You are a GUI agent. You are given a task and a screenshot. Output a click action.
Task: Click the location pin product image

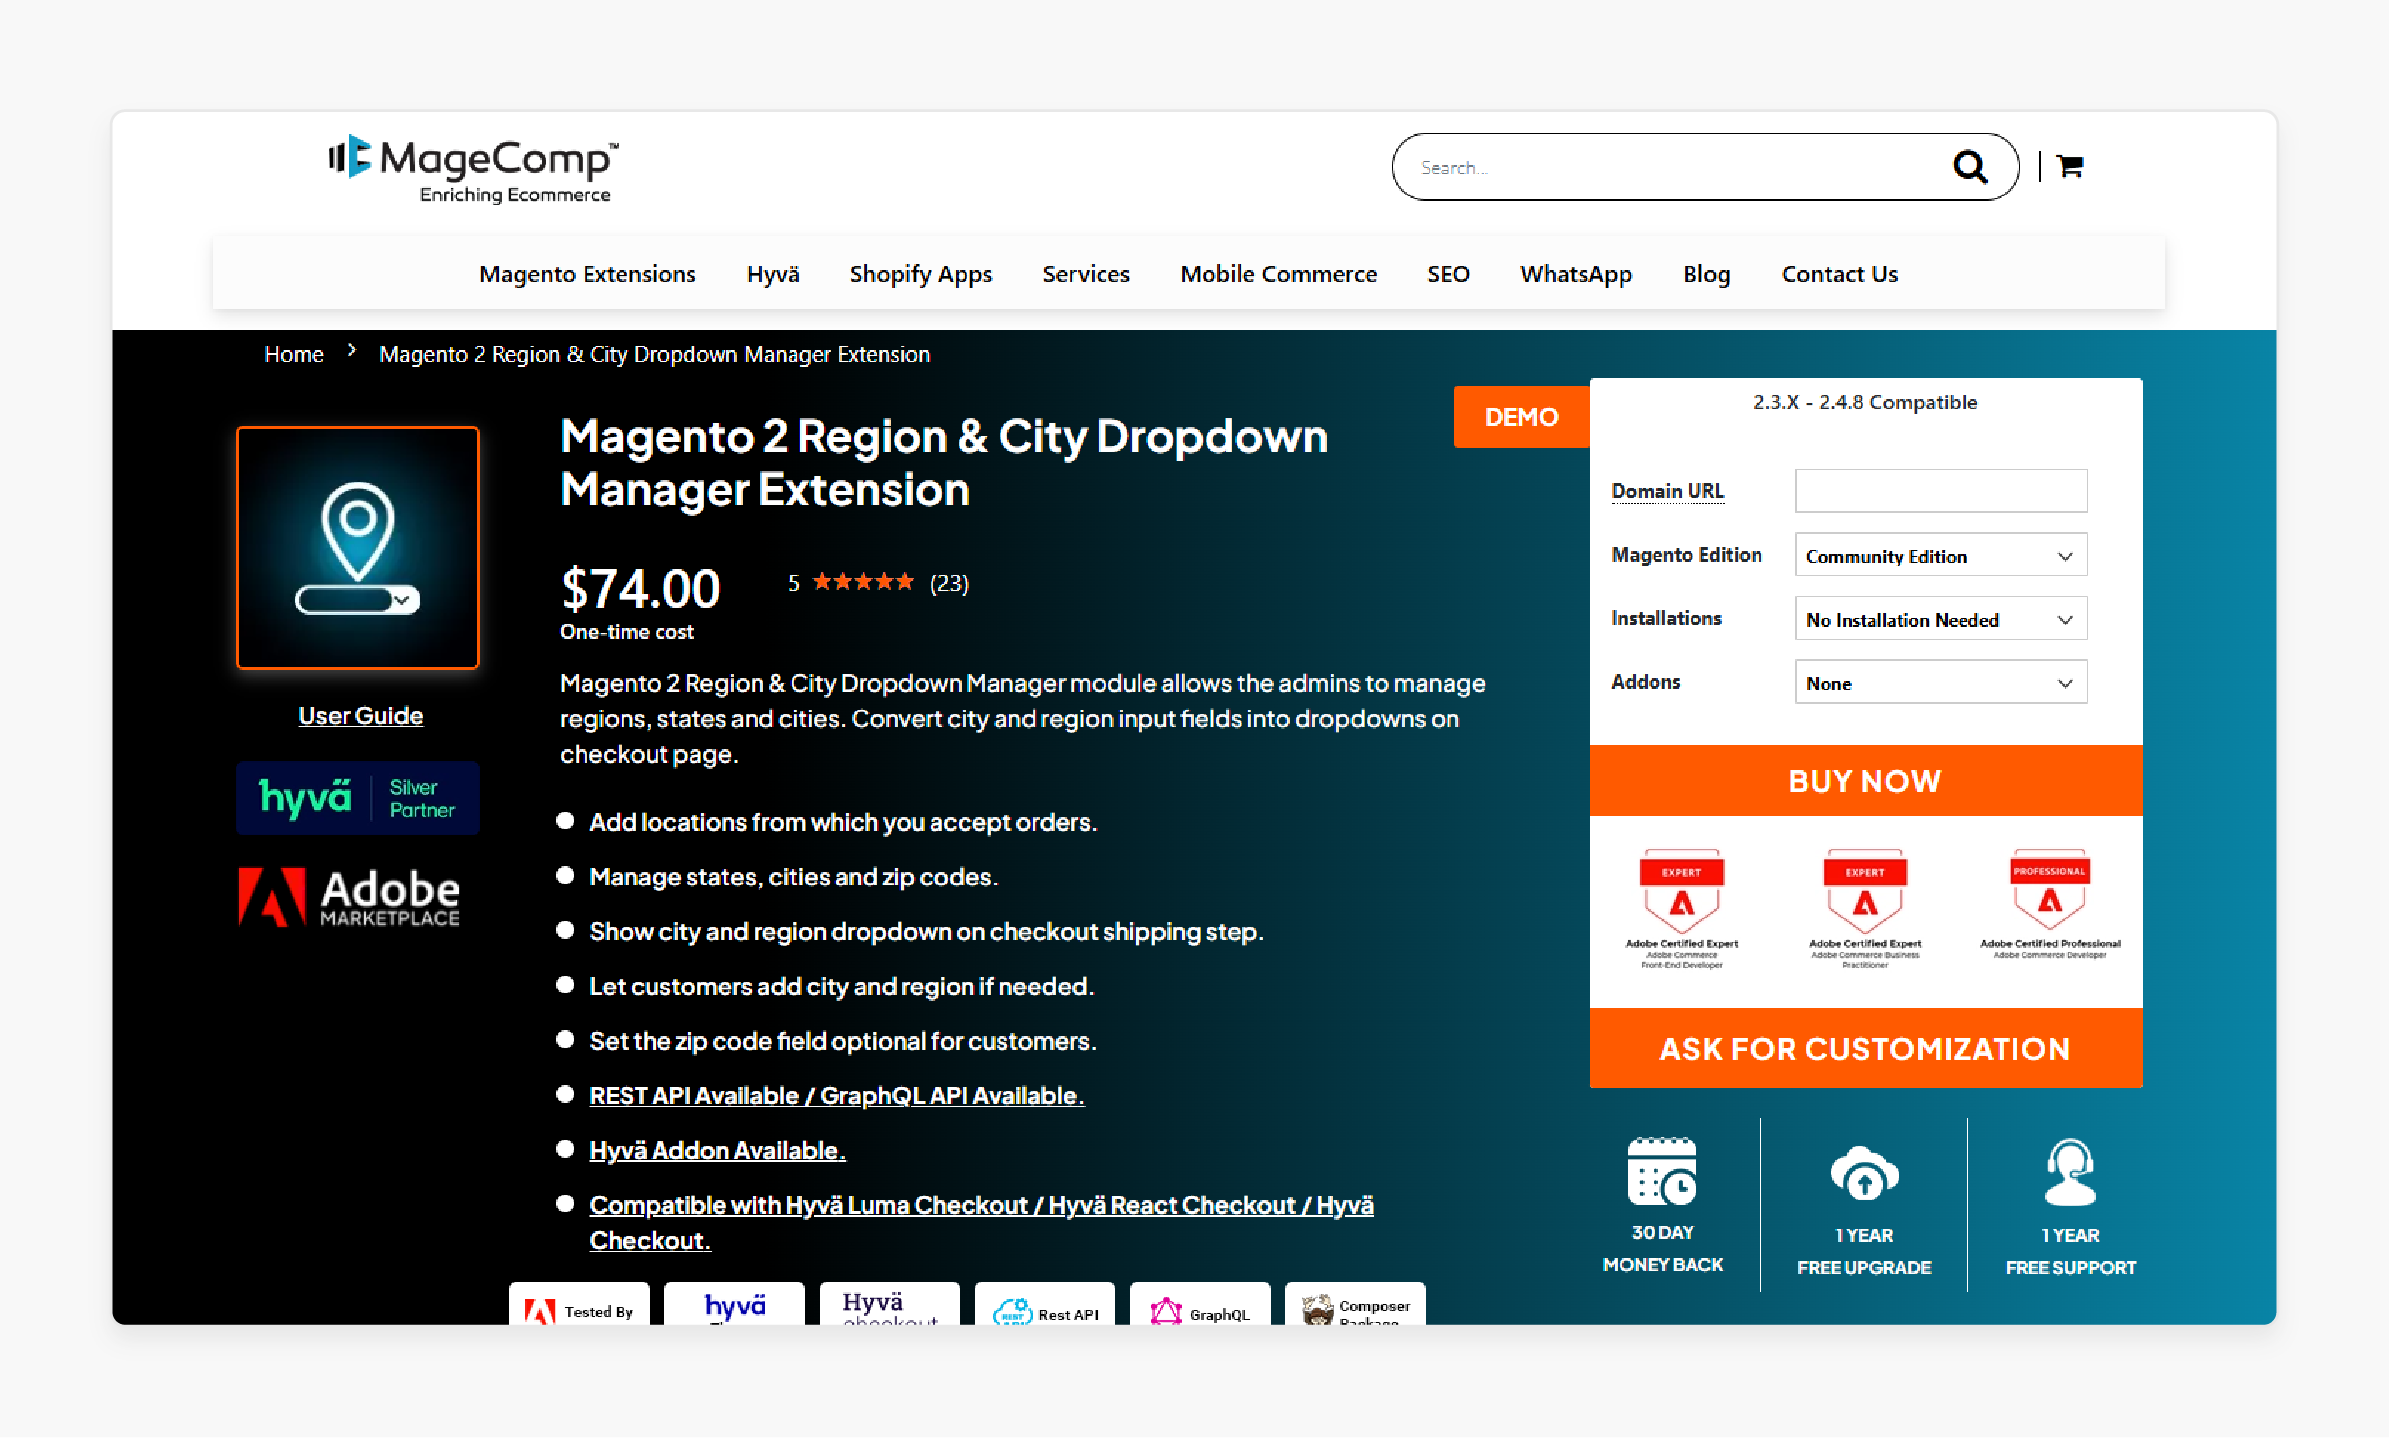coord(358,548)
